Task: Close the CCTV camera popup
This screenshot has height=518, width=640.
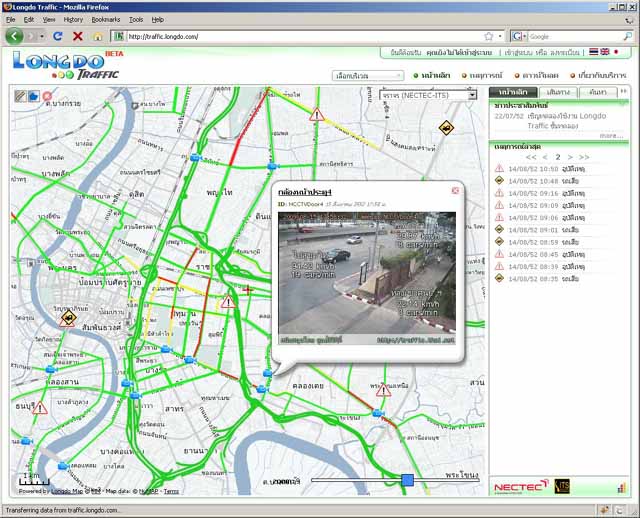Action: [x=455, y=191]
